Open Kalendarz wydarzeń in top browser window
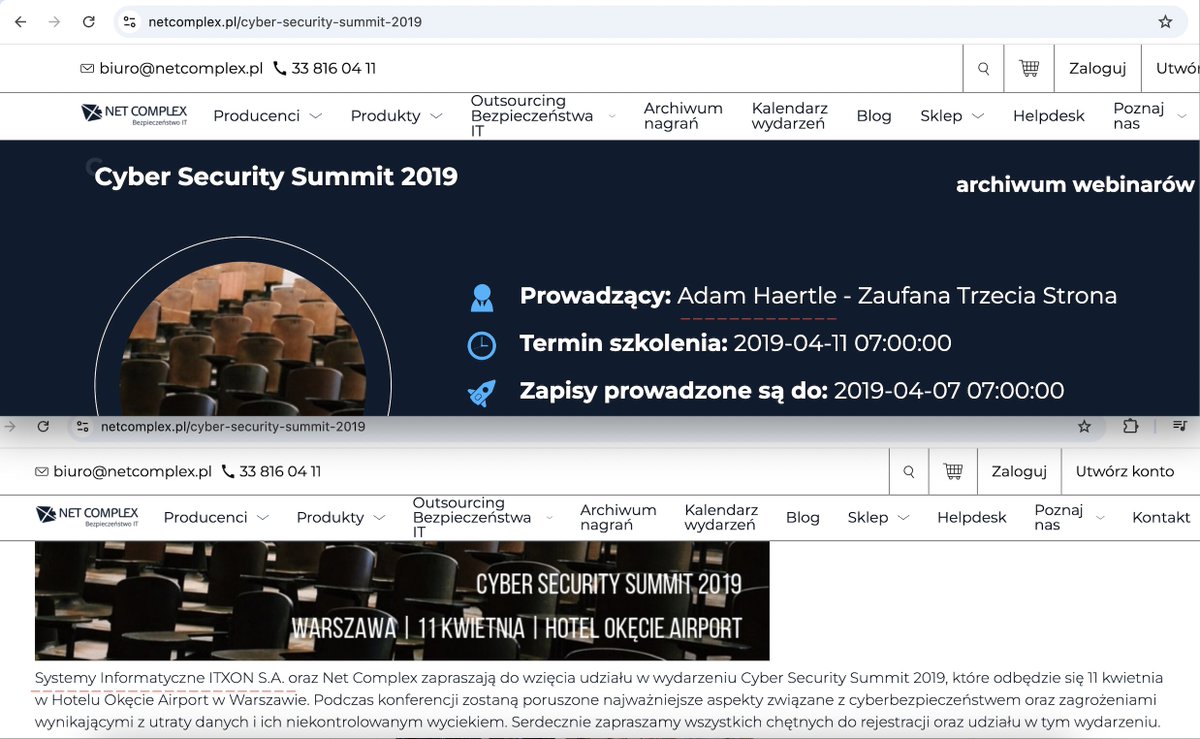This screenshot has width=1200, height=739. pyautogui.click(x=788, y=116)
